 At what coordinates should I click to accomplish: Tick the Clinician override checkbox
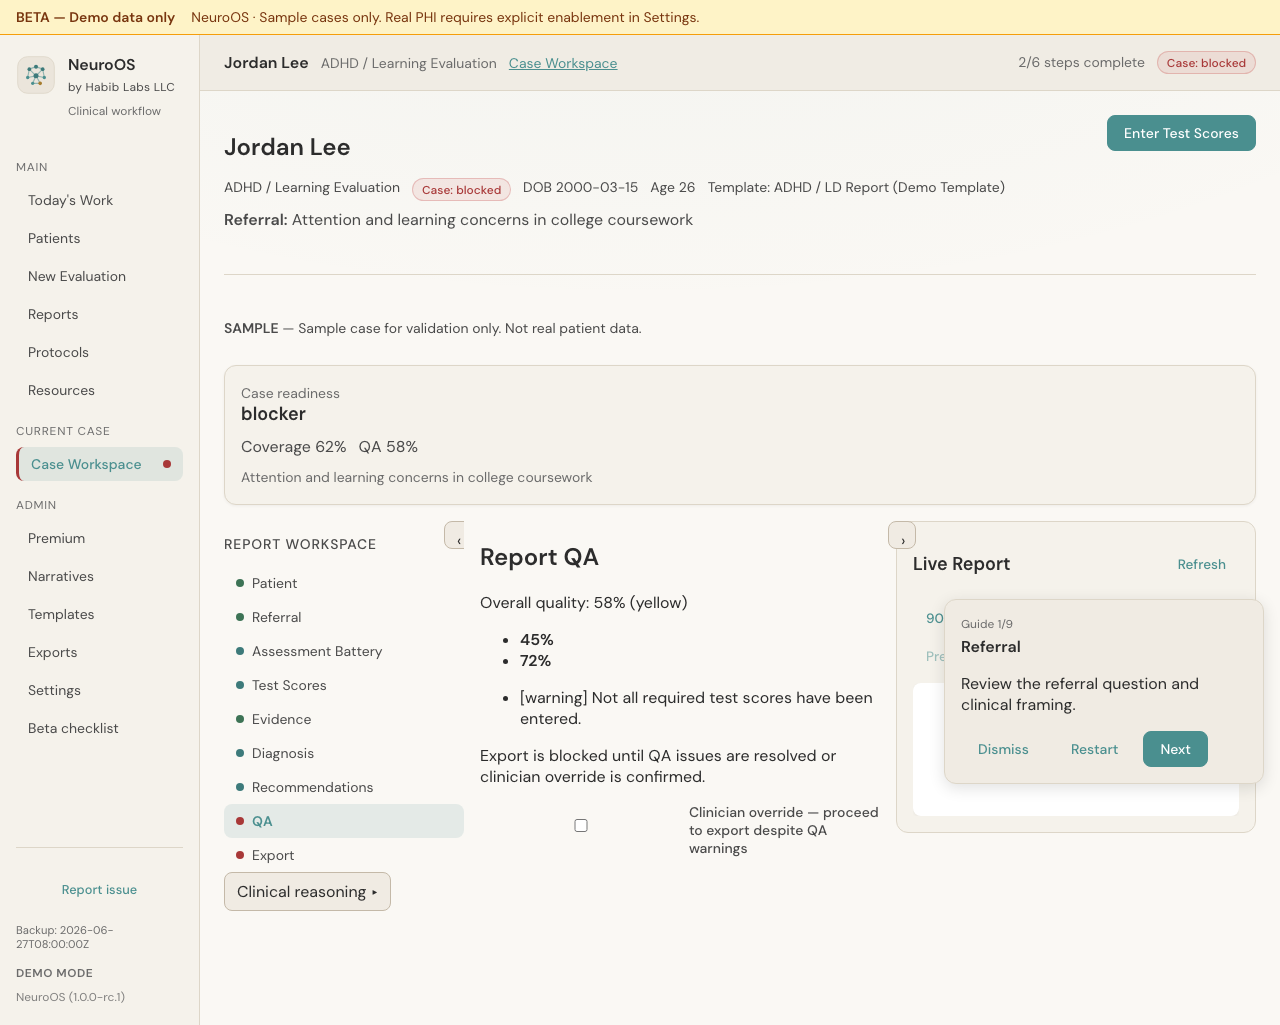[581, 826]
